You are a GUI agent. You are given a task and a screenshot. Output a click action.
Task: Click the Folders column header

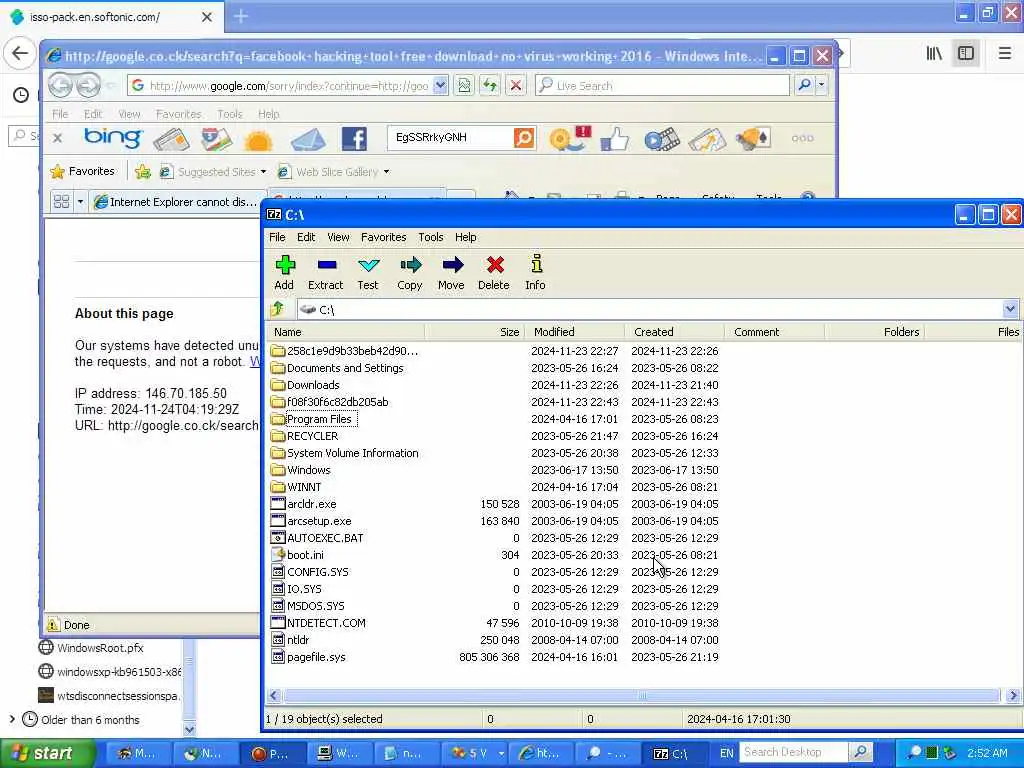coord(874,332)
